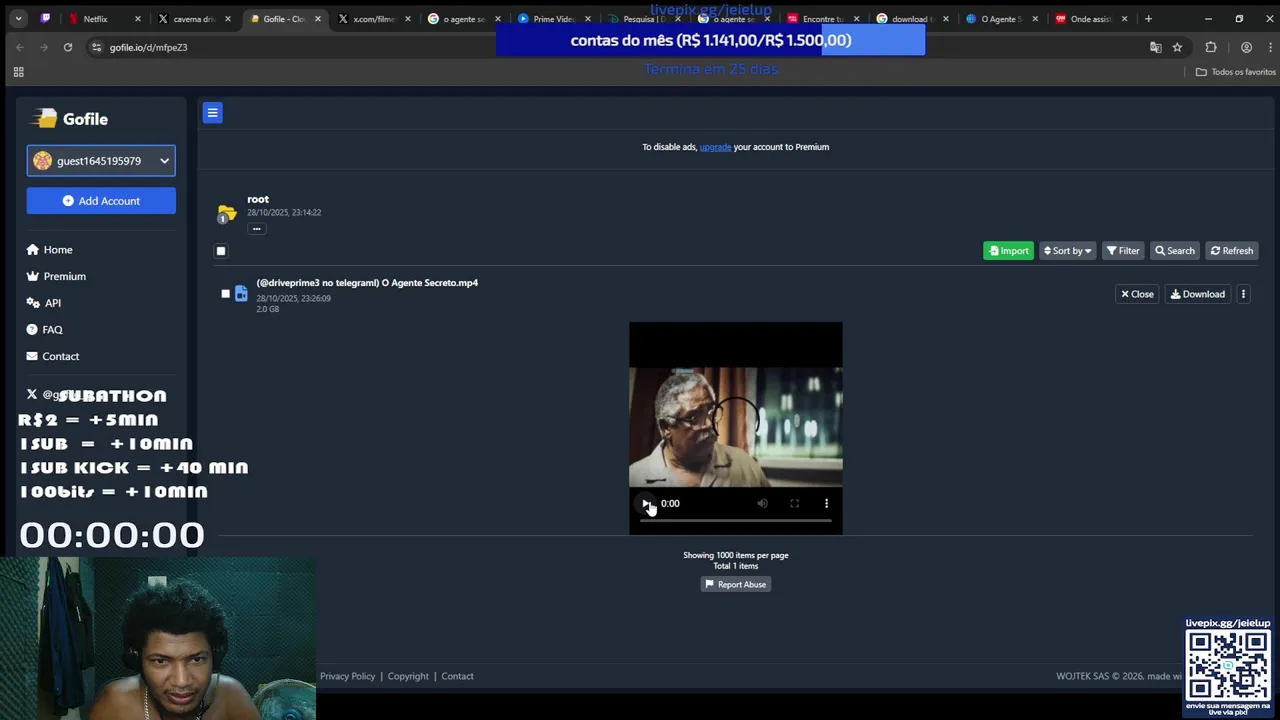This screenshot has height=720, width=1280.
Task: Click the video preview frame
Action: [735, 427]
